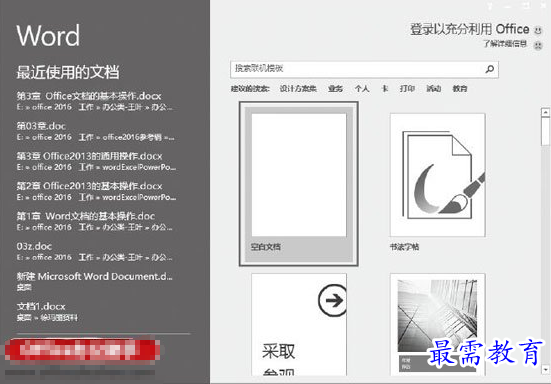Open recent file 第3章 Office2013的通用操作.docx
Viewport: 551px width, 384px height.
96,161
